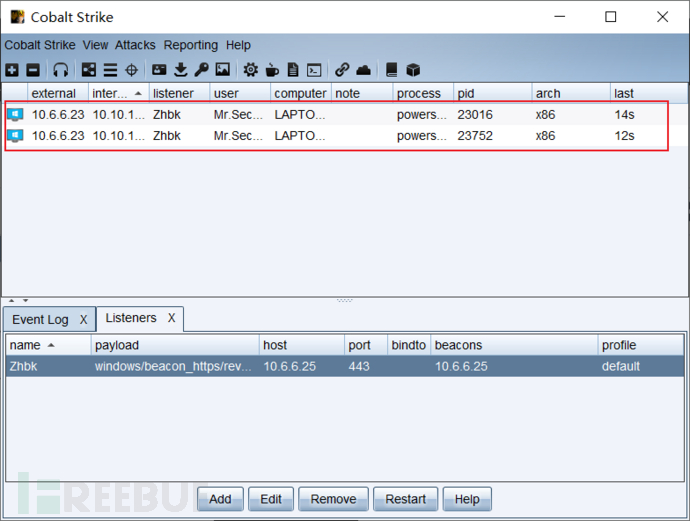Image resolution: width=690 pixels, height=521 pixels.
Task: Switch to Target Table crosshair icon
Action: point(132,70)
